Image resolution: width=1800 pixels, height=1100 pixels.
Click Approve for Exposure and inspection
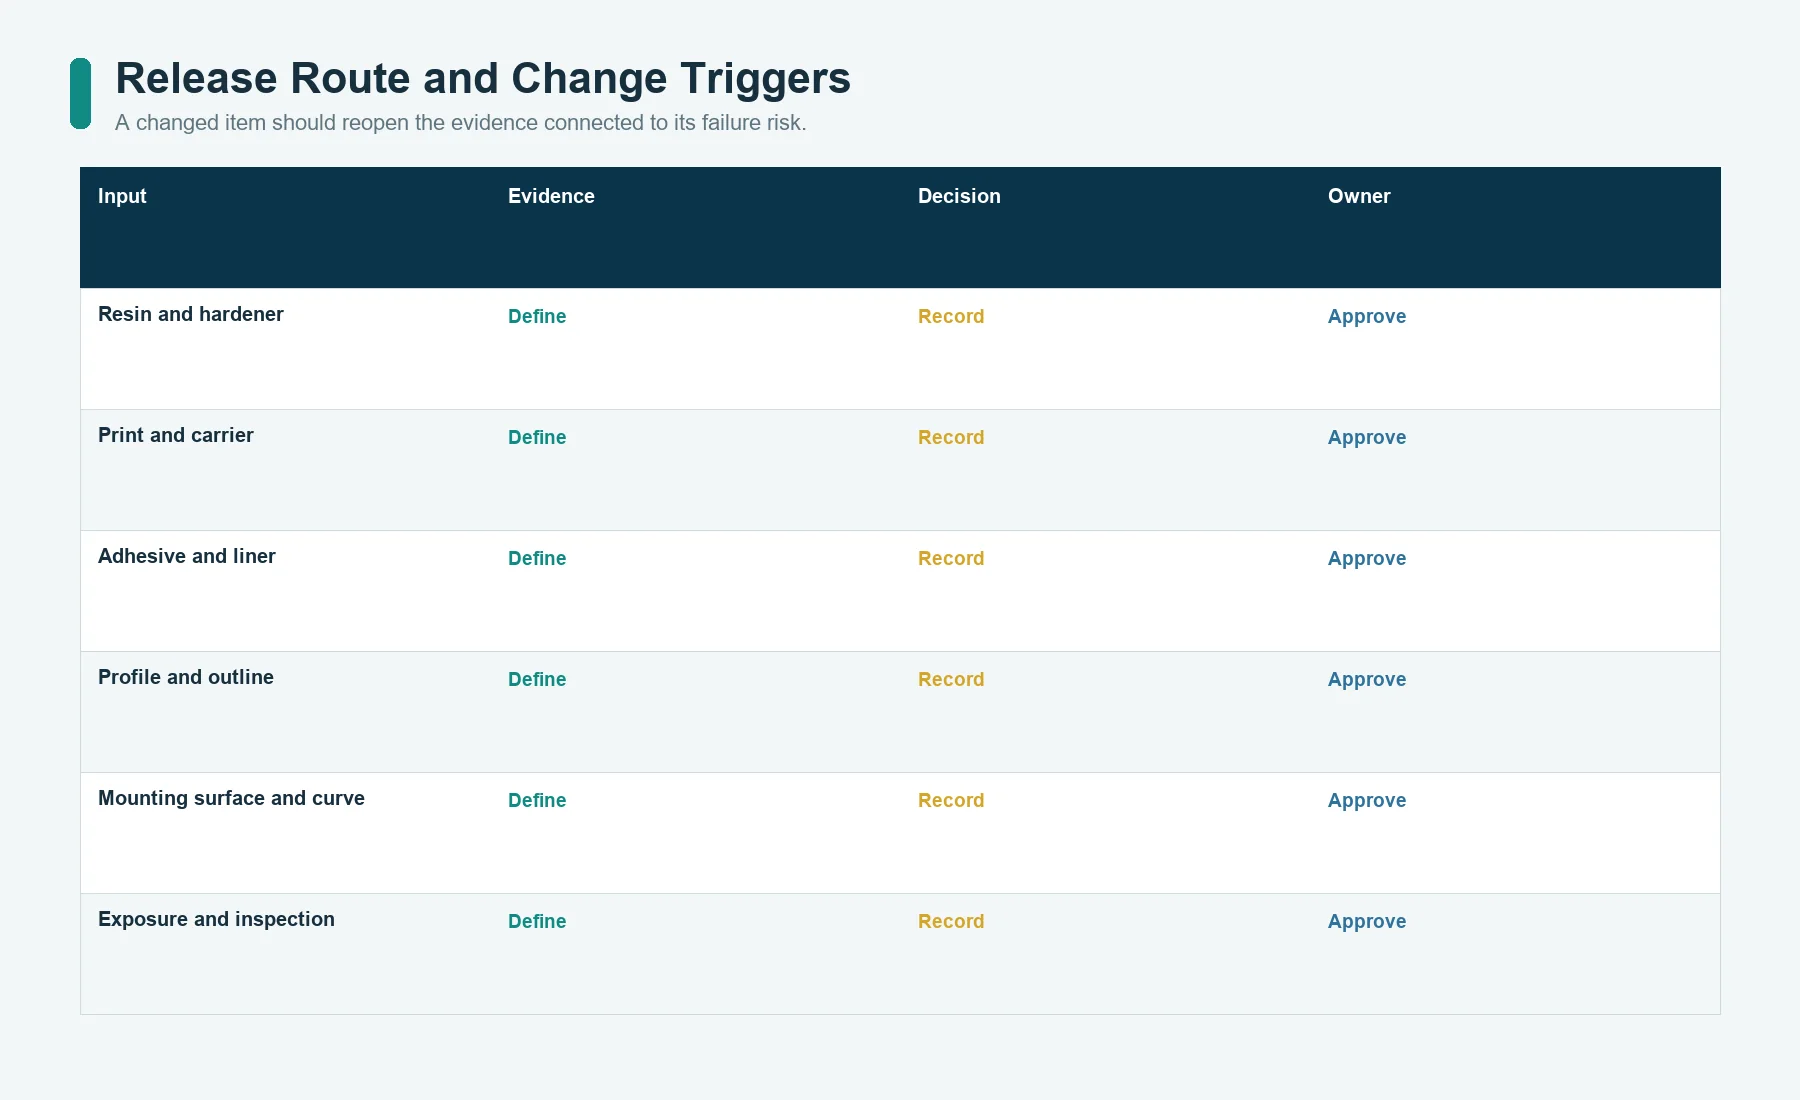(1367, 921)
